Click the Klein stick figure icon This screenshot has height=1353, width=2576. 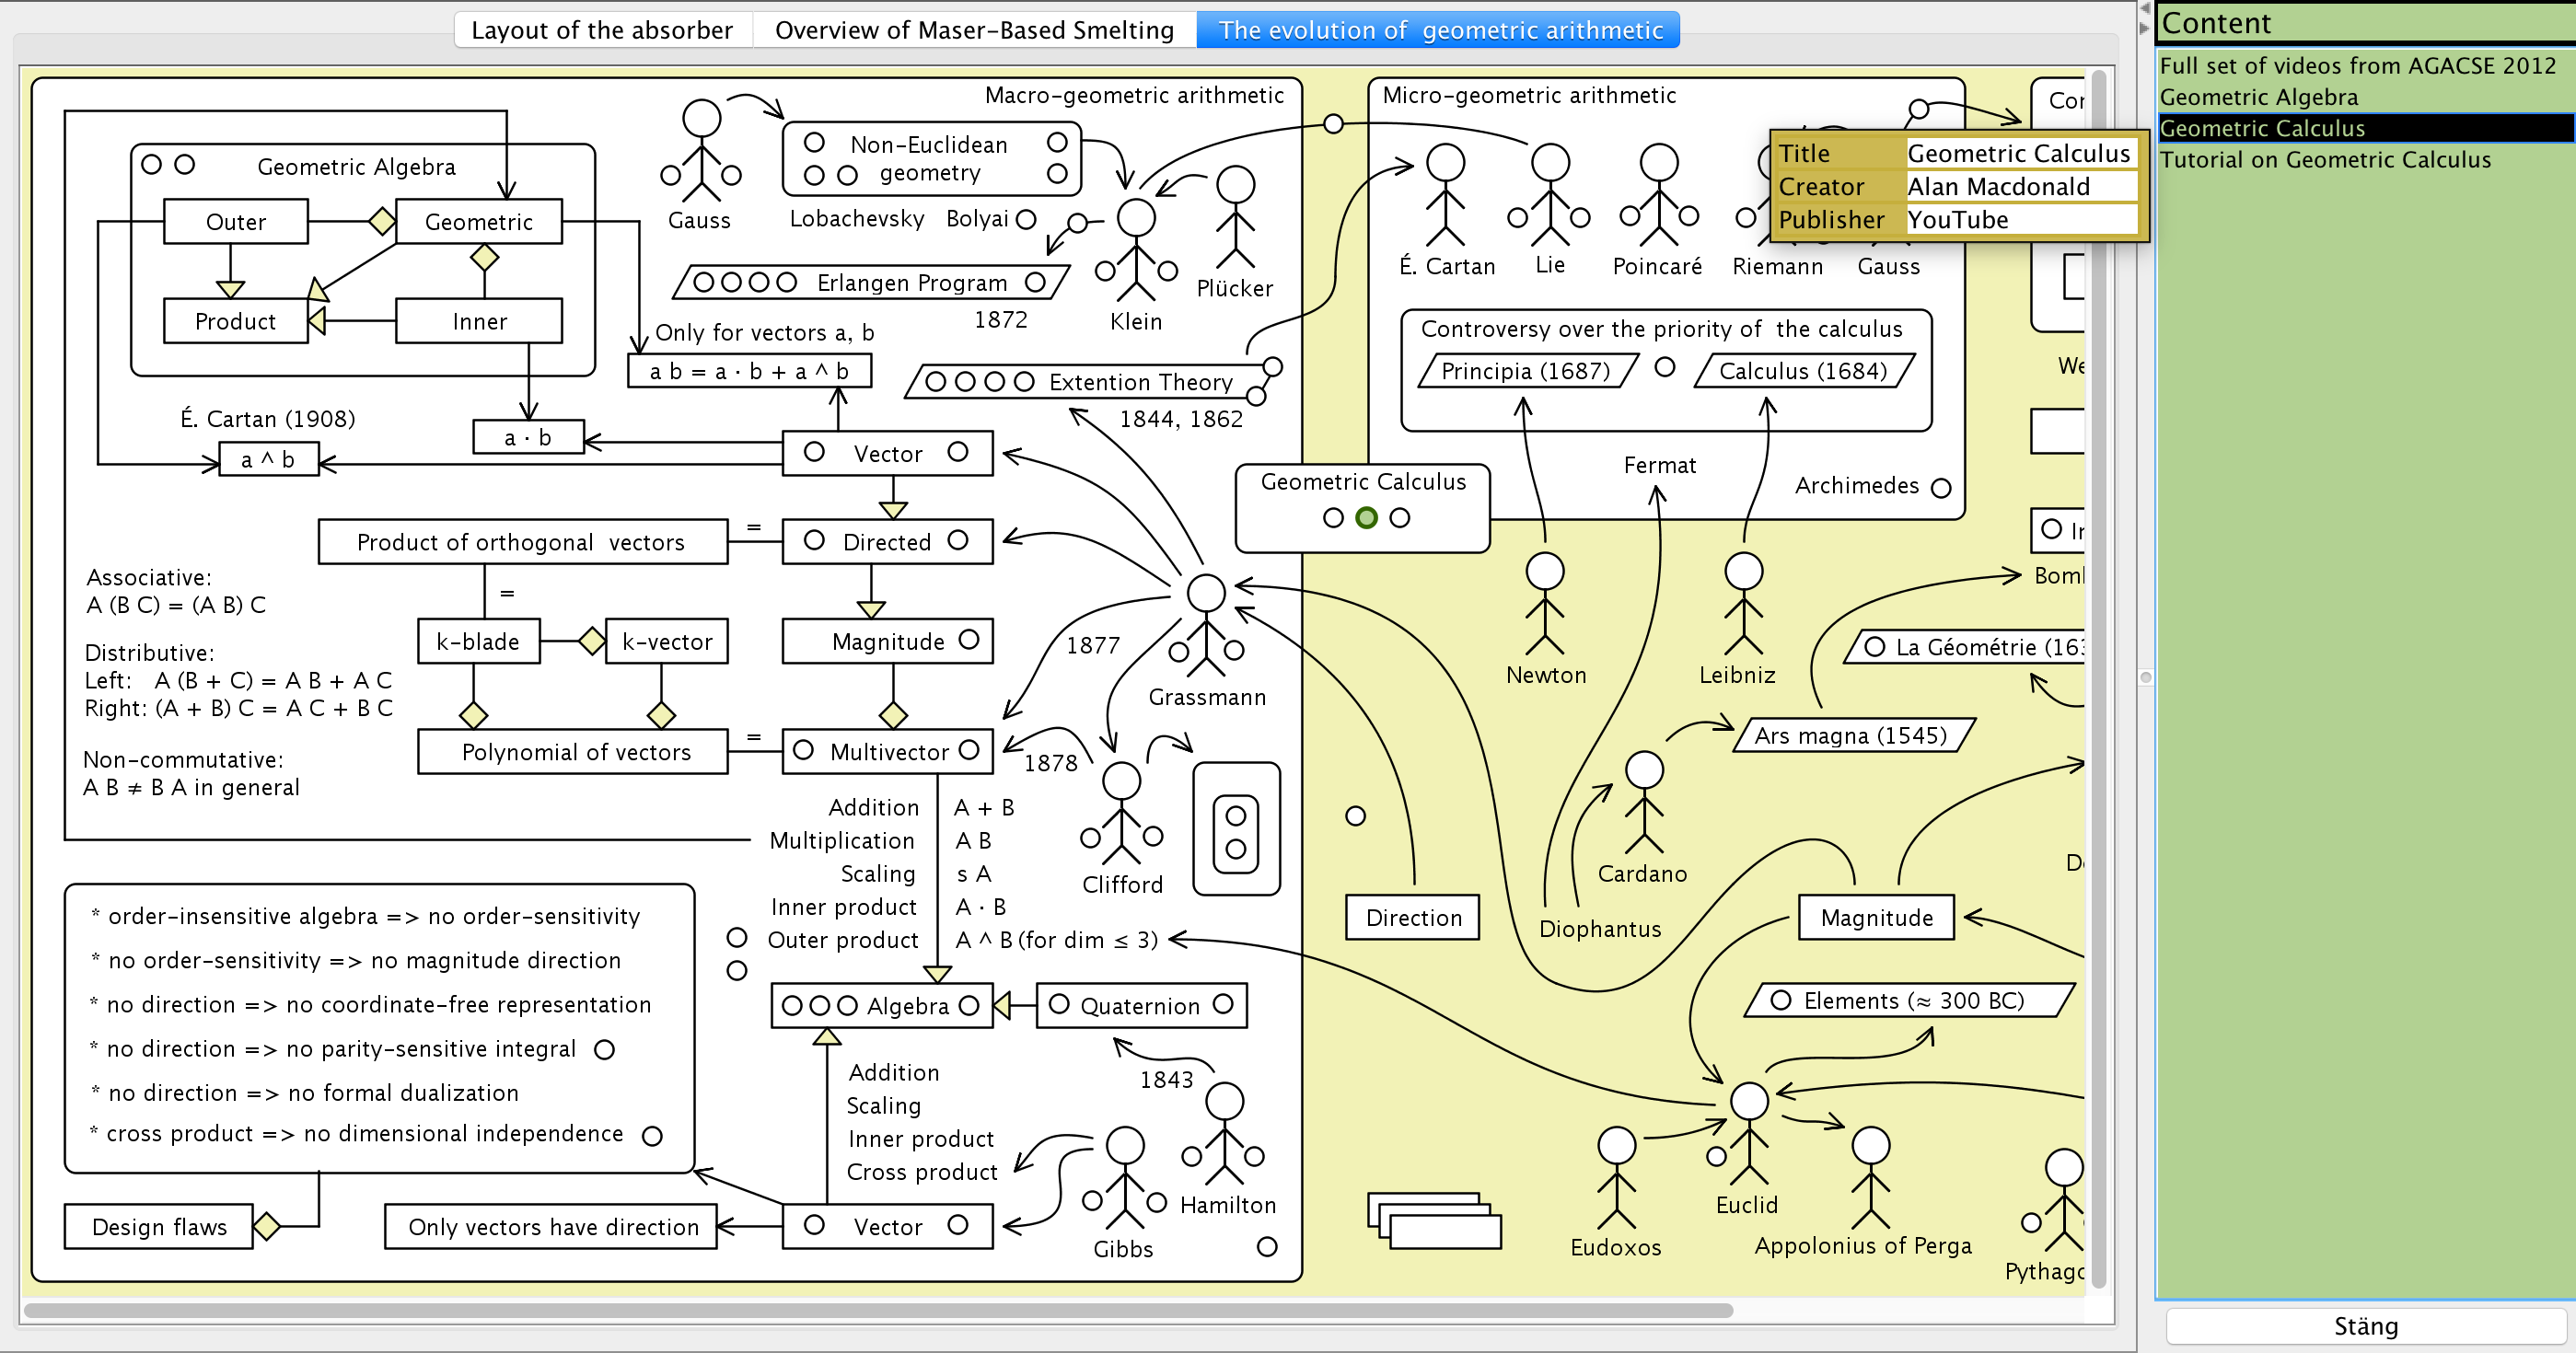pyautogui.click(x=1136, y=250)
